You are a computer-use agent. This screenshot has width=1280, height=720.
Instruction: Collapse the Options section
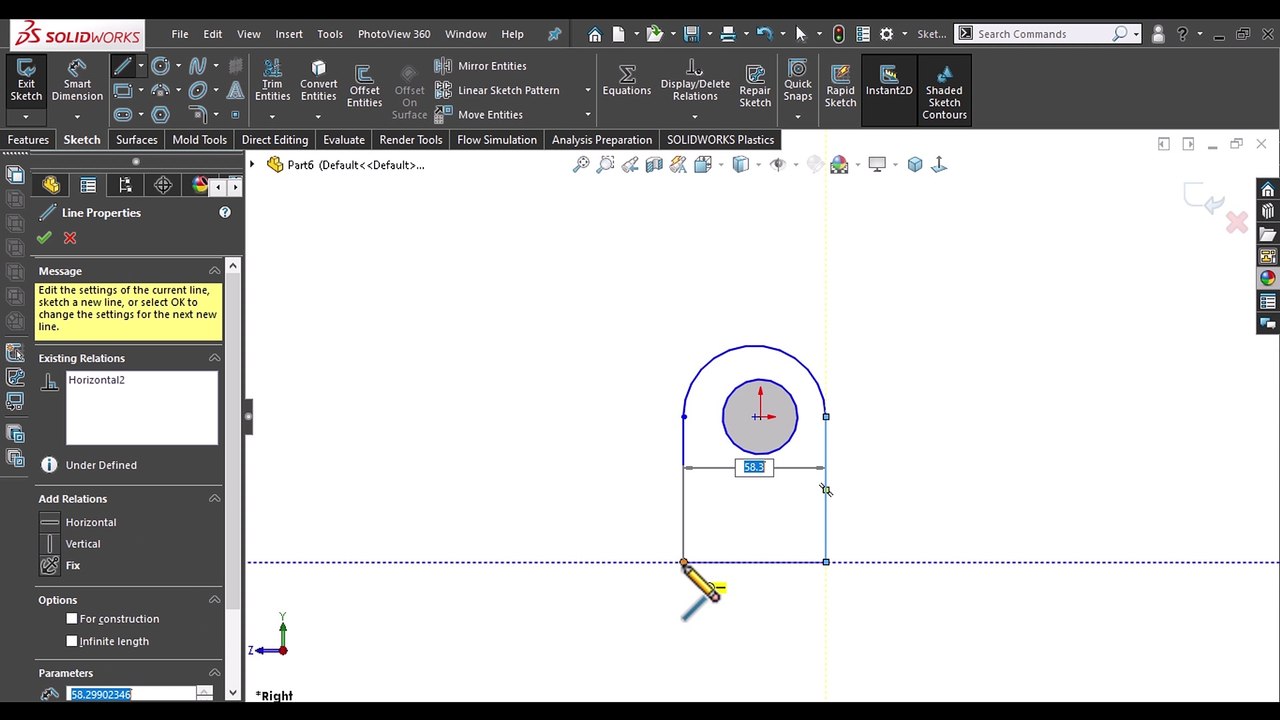(x=214, y=600)
